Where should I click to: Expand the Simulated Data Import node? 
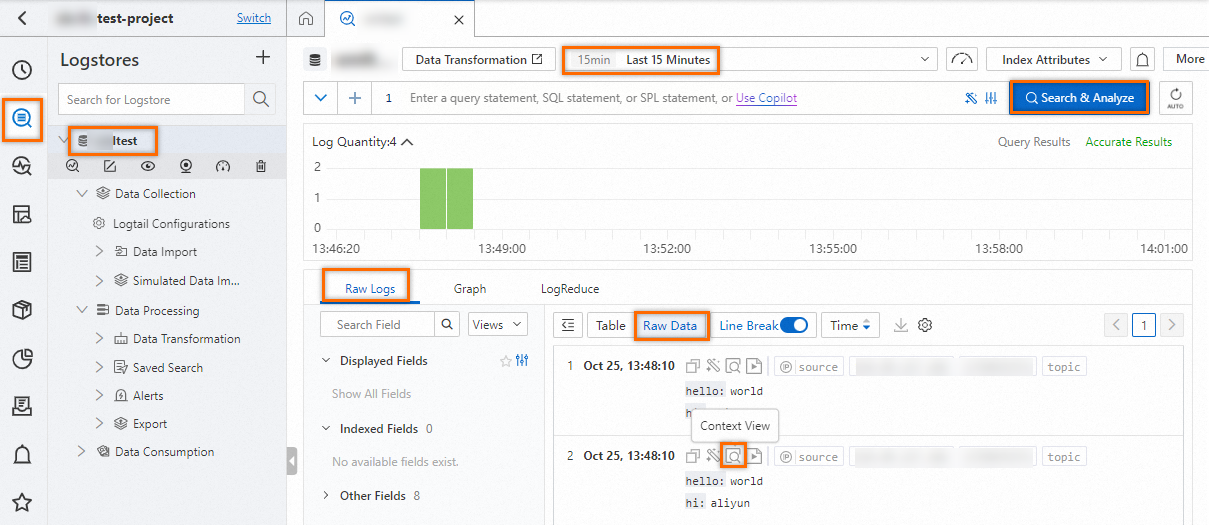100,281
